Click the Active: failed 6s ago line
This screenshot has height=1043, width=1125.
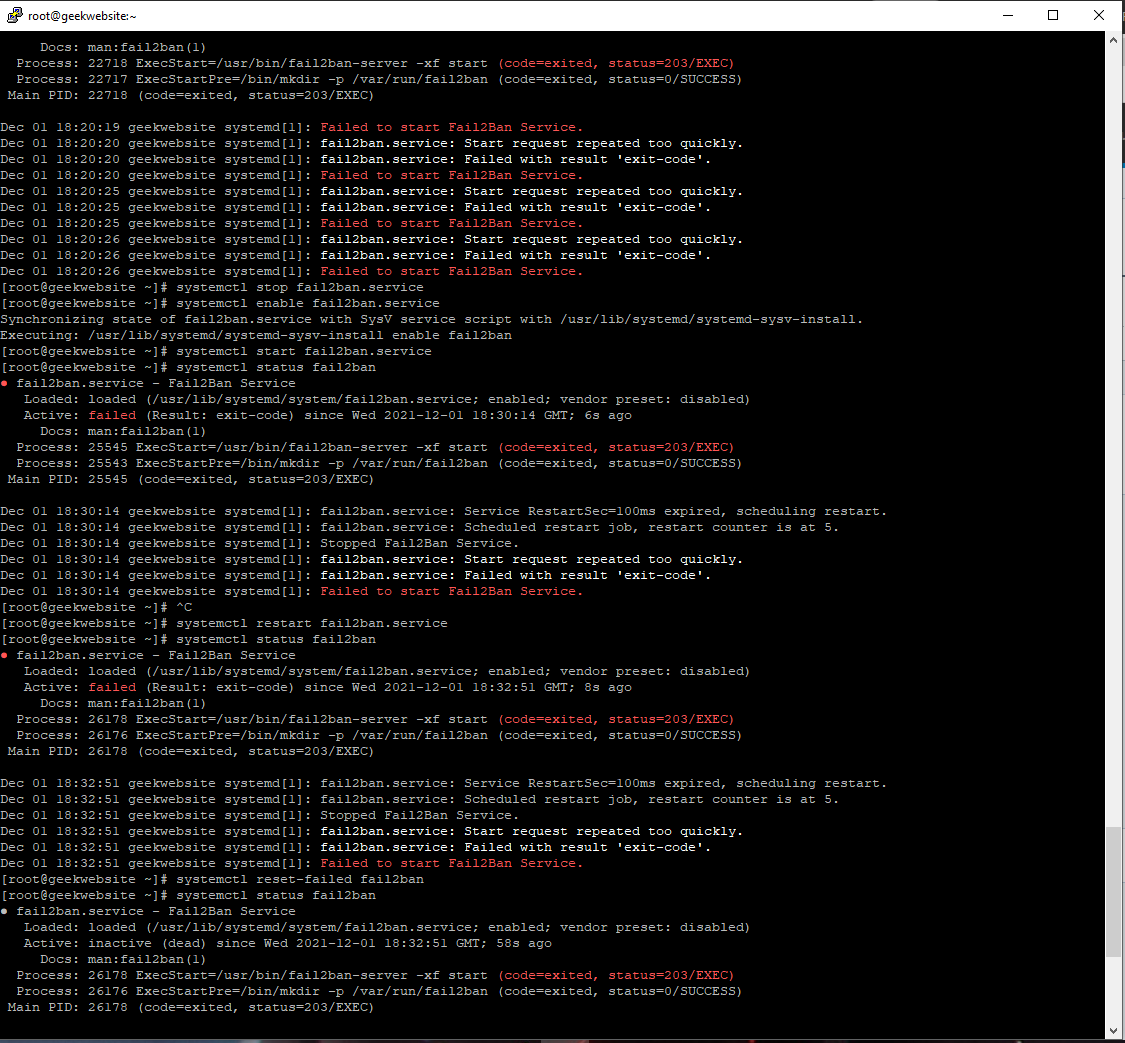[x=328, y=415]
